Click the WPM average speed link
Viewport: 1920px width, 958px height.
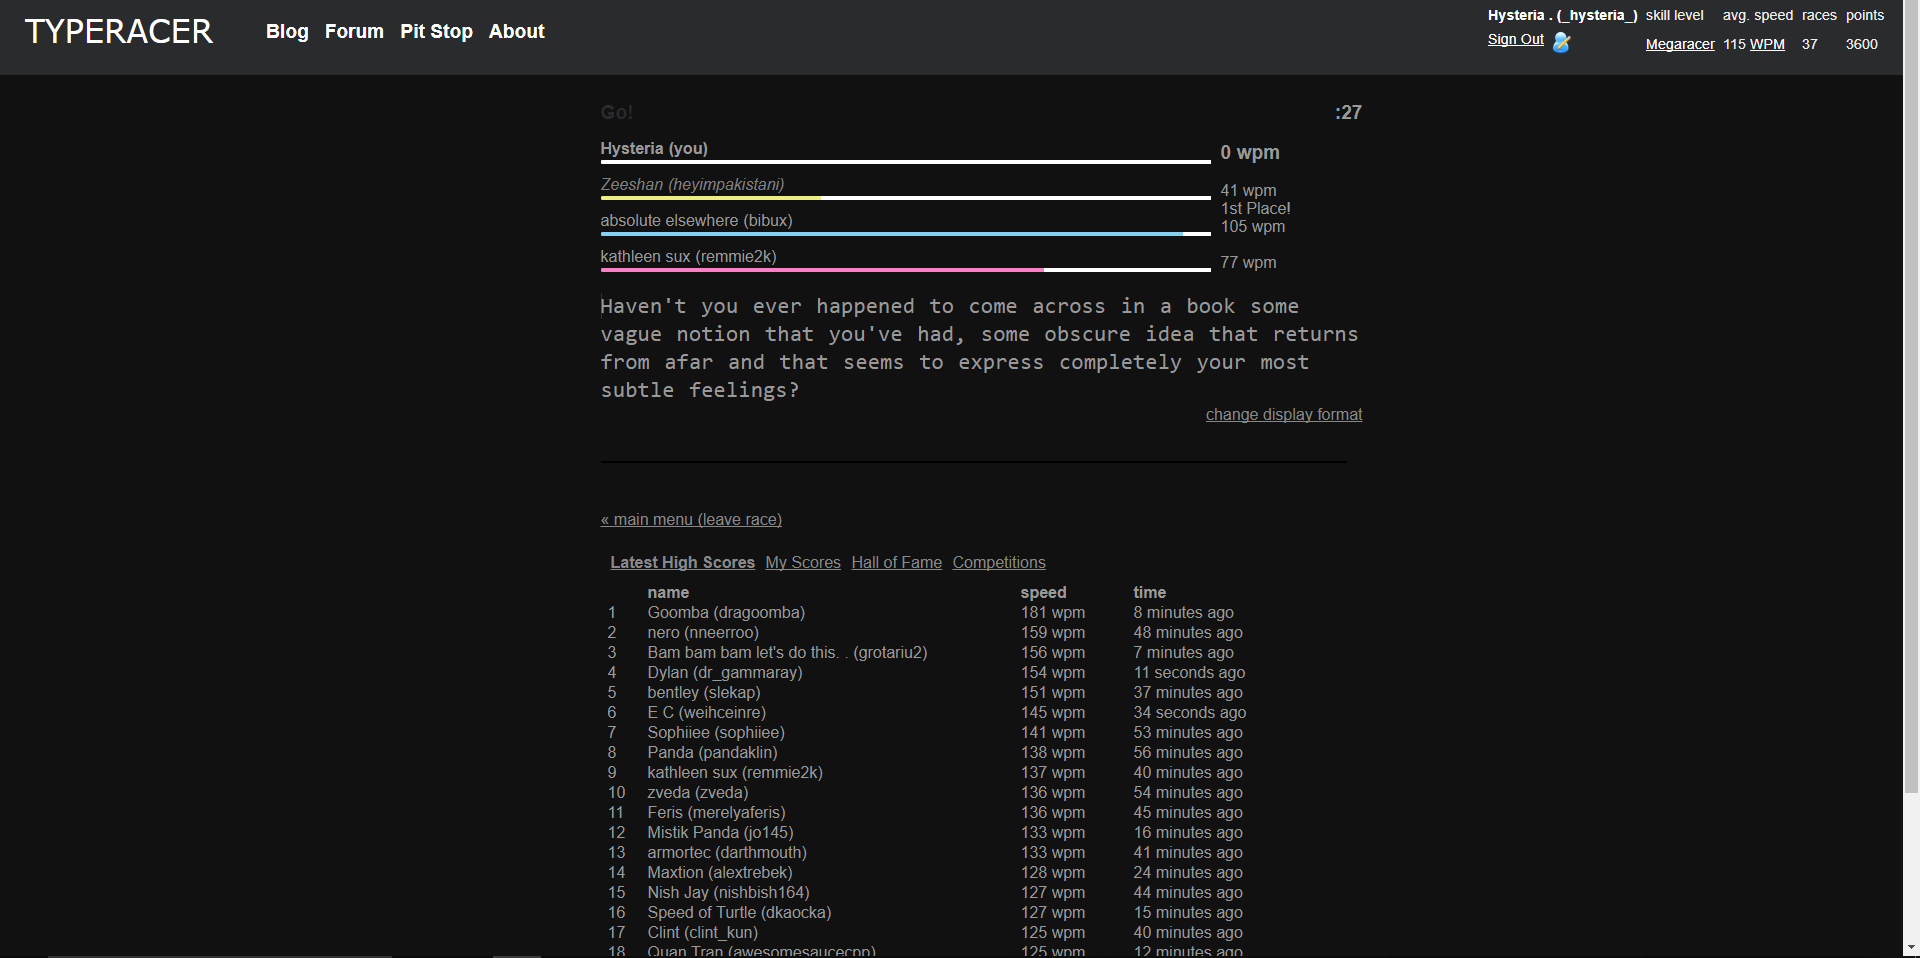pos(1768,44)
